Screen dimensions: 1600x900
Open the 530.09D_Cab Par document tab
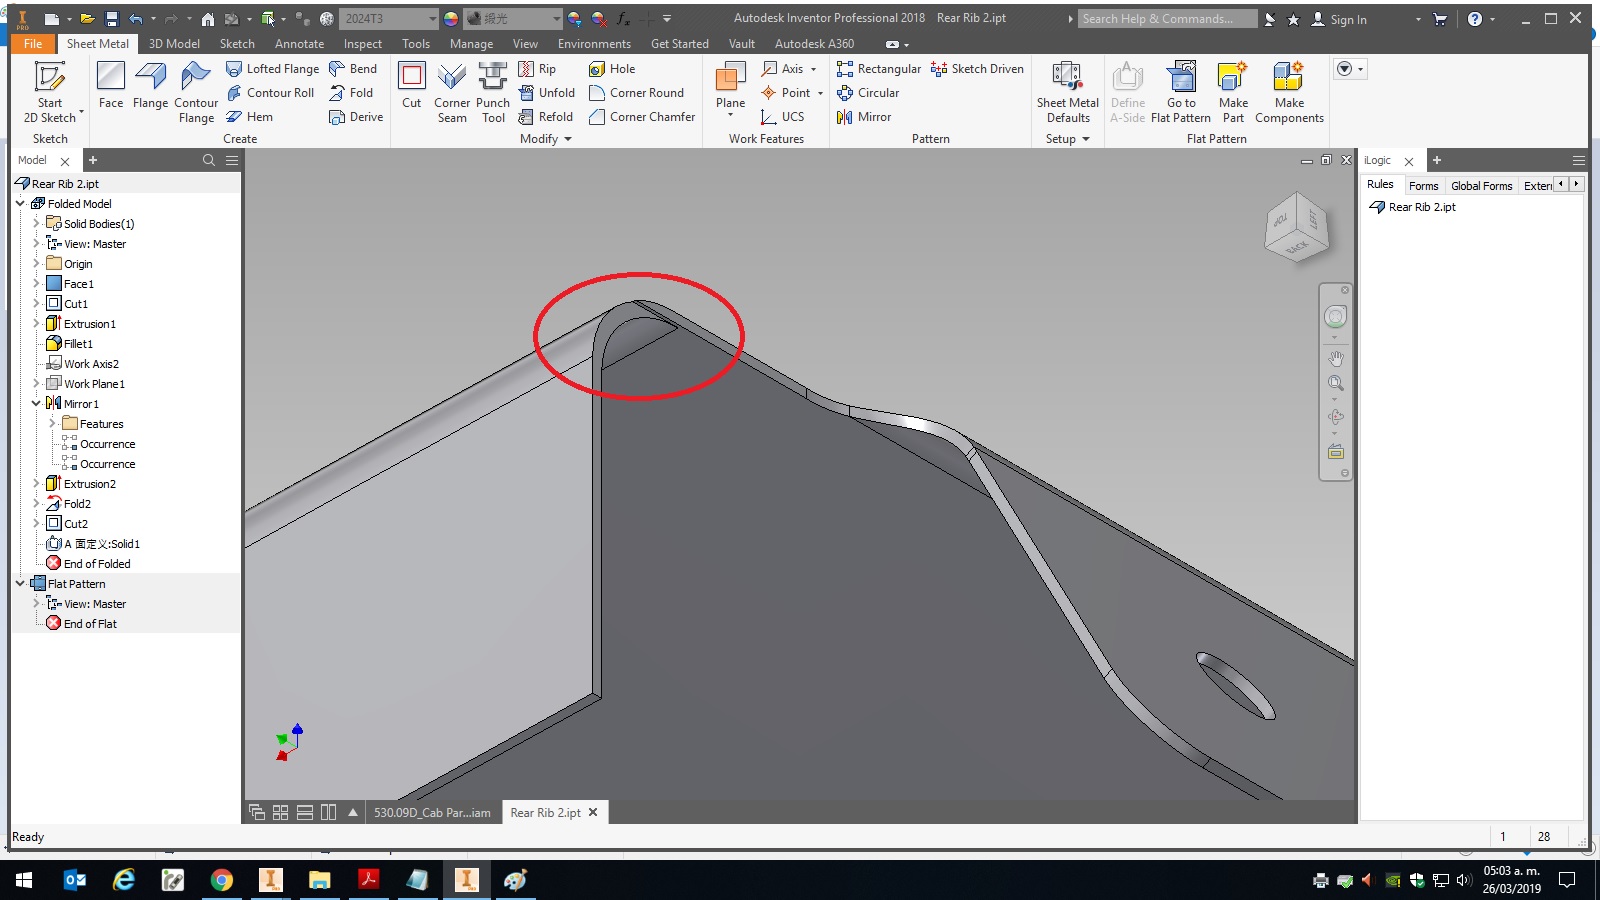[433, 813]
